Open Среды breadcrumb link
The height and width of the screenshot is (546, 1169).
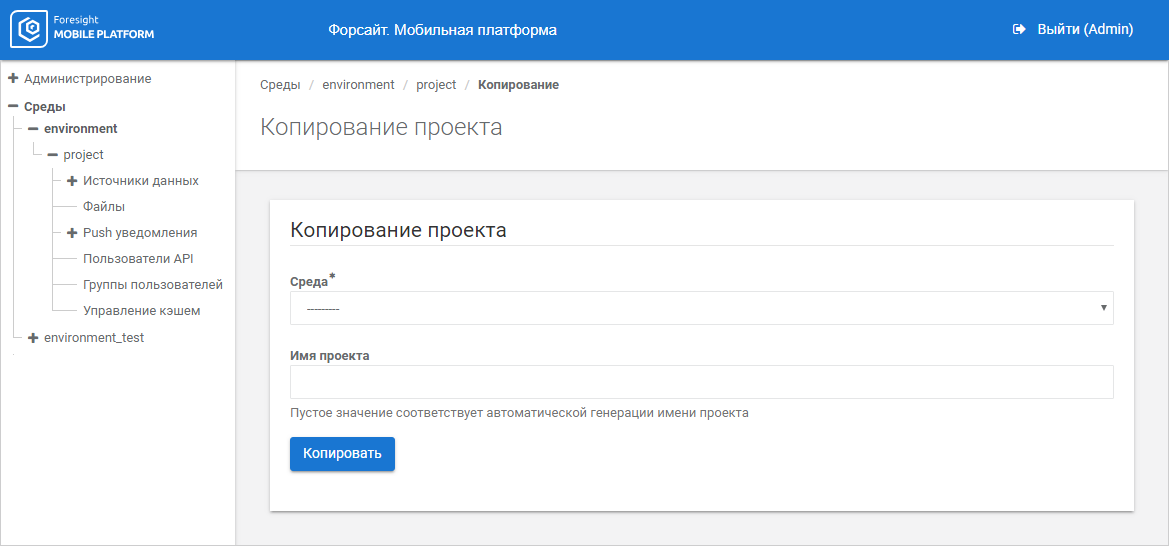tap(280, 85)
